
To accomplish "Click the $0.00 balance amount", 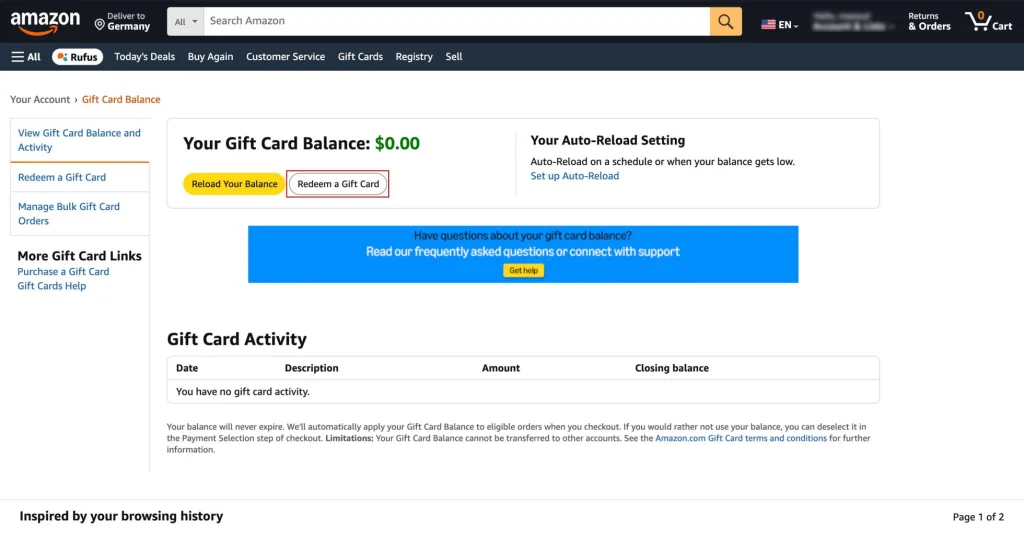I will coord(397,144).
